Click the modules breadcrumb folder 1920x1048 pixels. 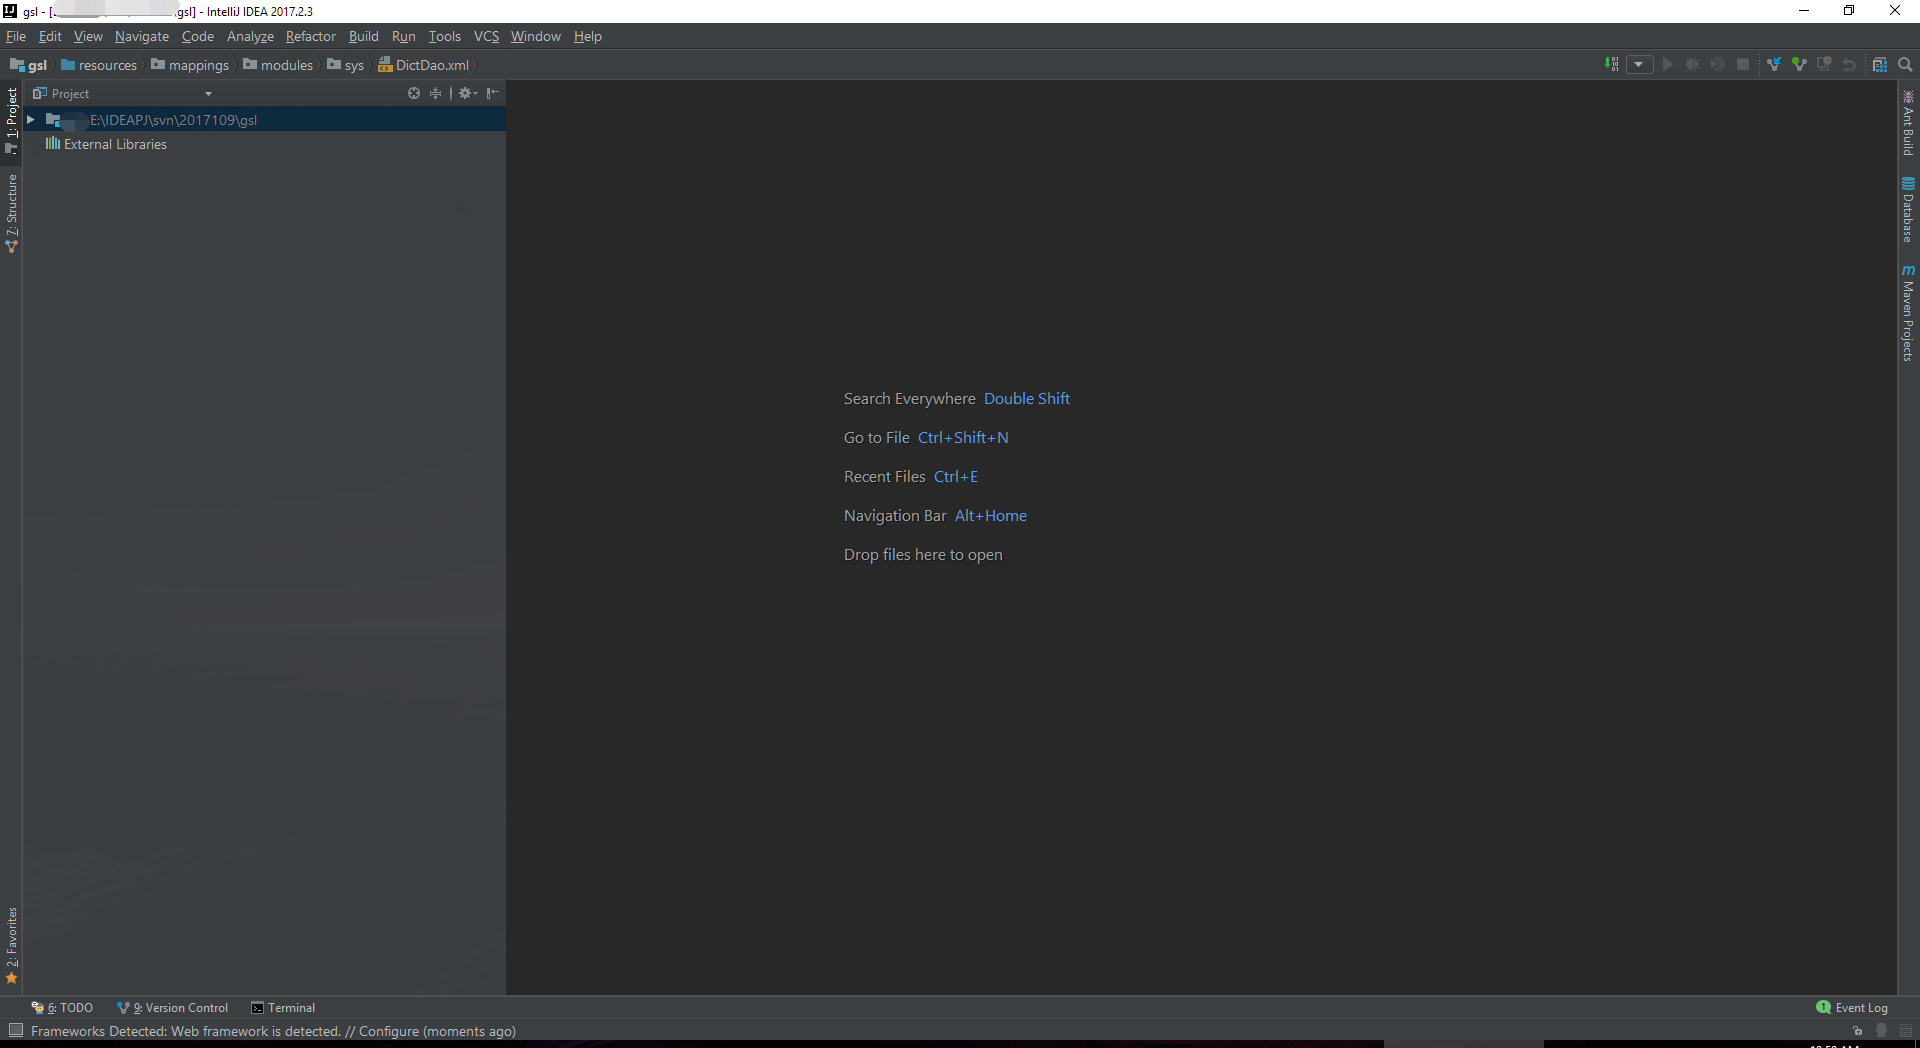pos(278,65)
